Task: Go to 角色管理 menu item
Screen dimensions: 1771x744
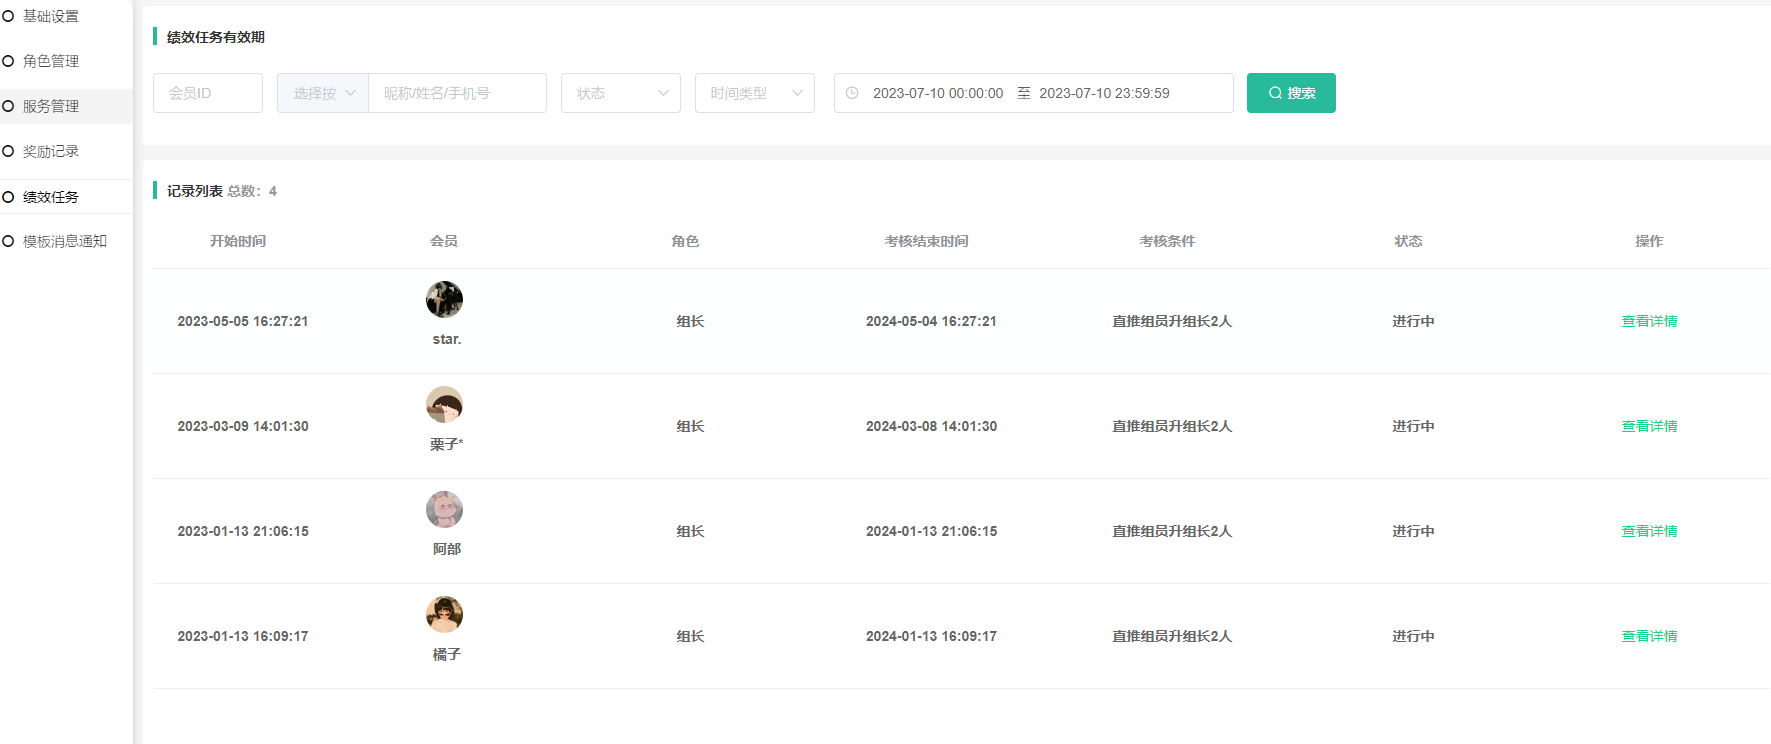Action: (x=51, y=61)
